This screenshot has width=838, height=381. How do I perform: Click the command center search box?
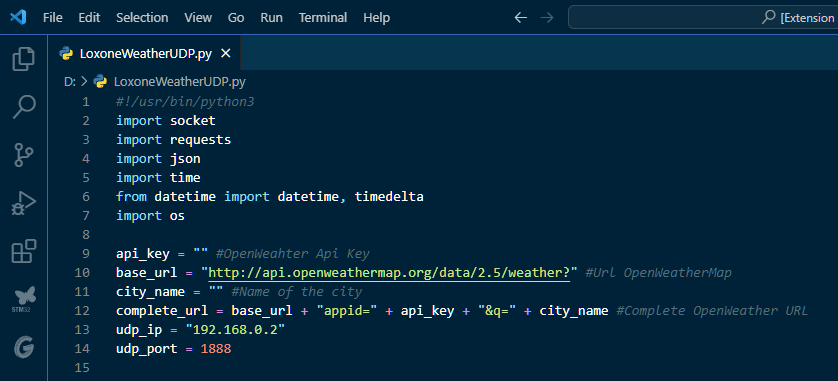(703, 18)
